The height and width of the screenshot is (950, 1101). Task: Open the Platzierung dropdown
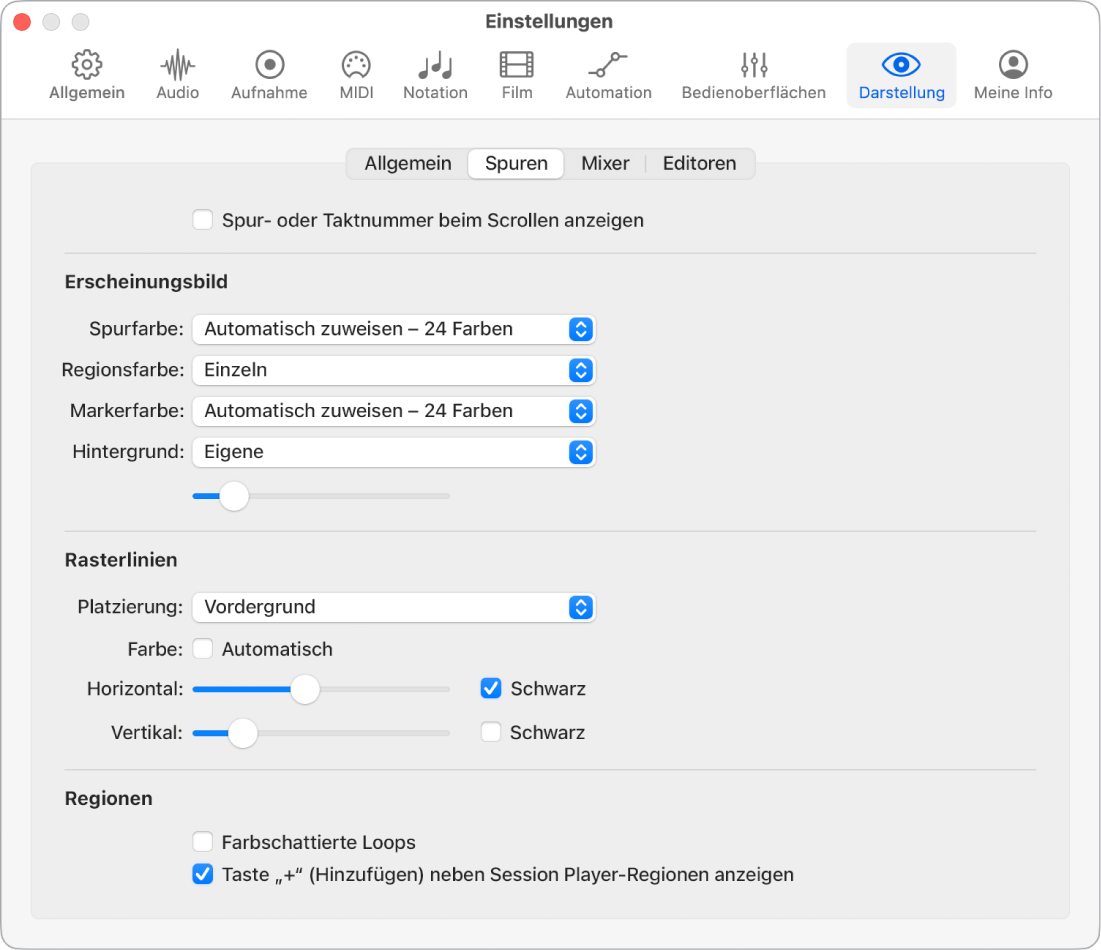pyautogui.click(x=394, y=607)
